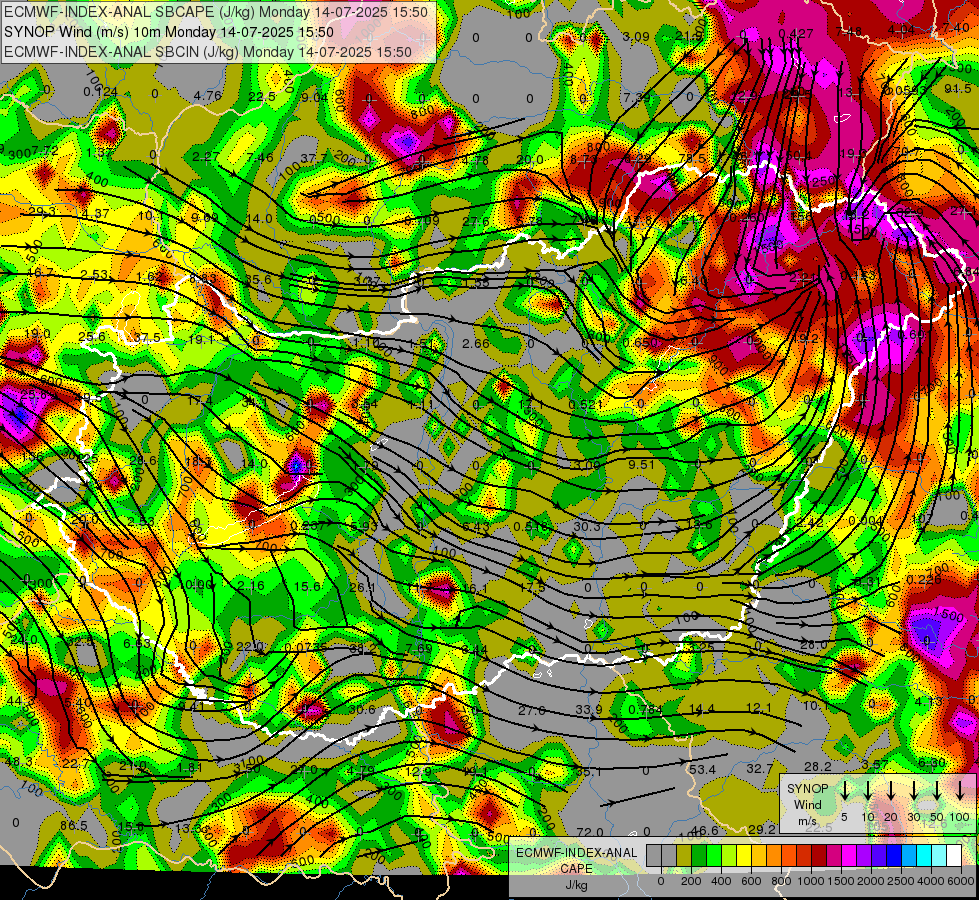
Task: Click the 2500 tick on CAPE scale
Action: tap(901, 881)
